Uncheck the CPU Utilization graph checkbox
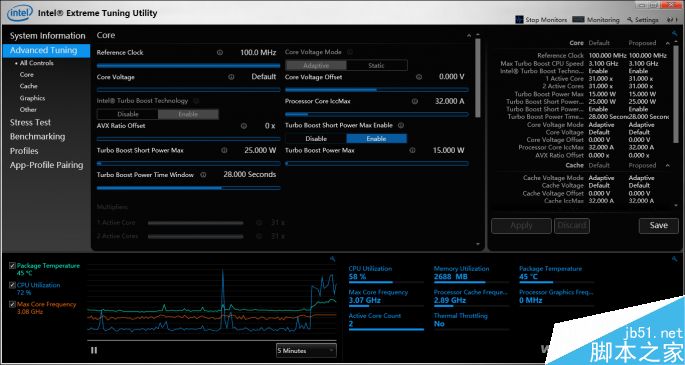 tap(12, 285)
